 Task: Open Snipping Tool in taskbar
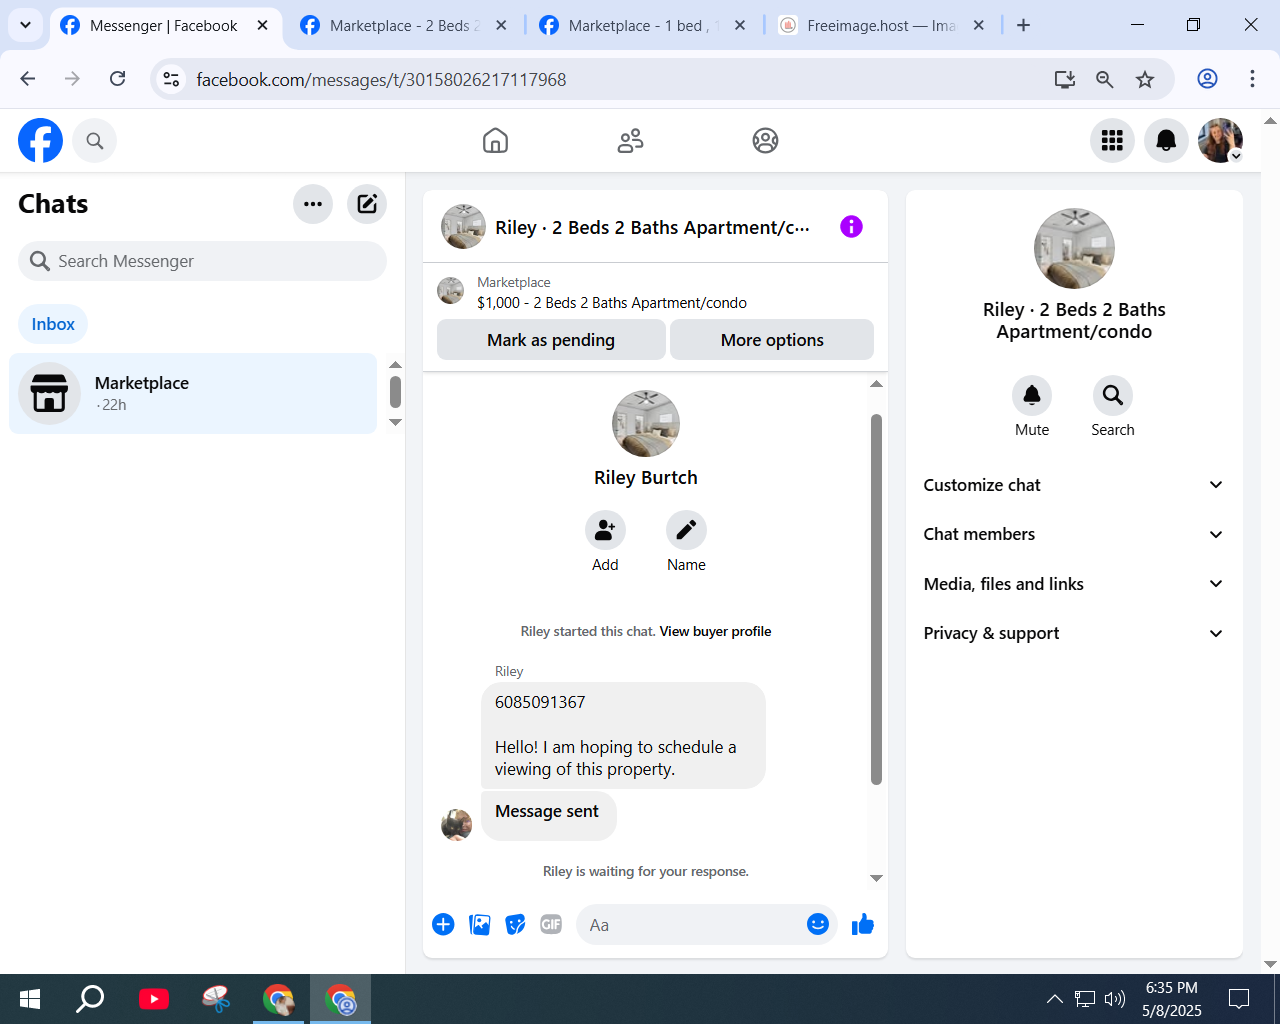pos(216,999)
